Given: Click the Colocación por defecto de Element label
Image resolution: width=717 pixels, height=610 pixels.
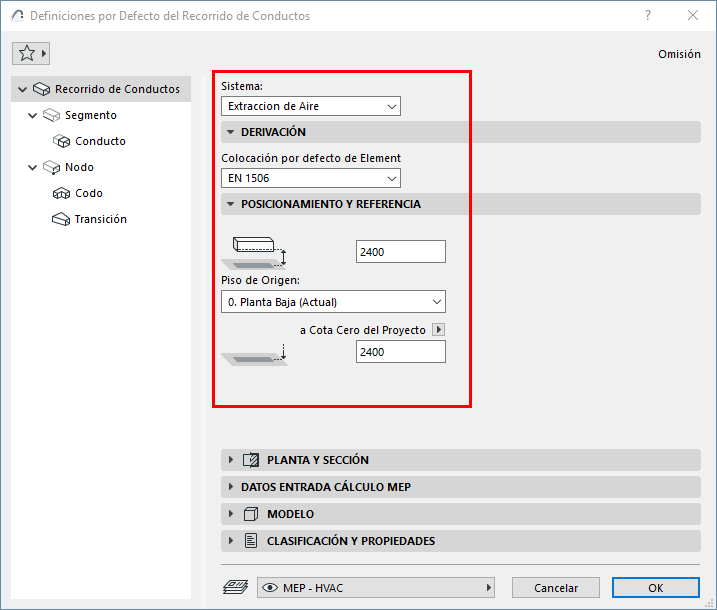Looking at the screenshot, I should click(x=311, y=158).
